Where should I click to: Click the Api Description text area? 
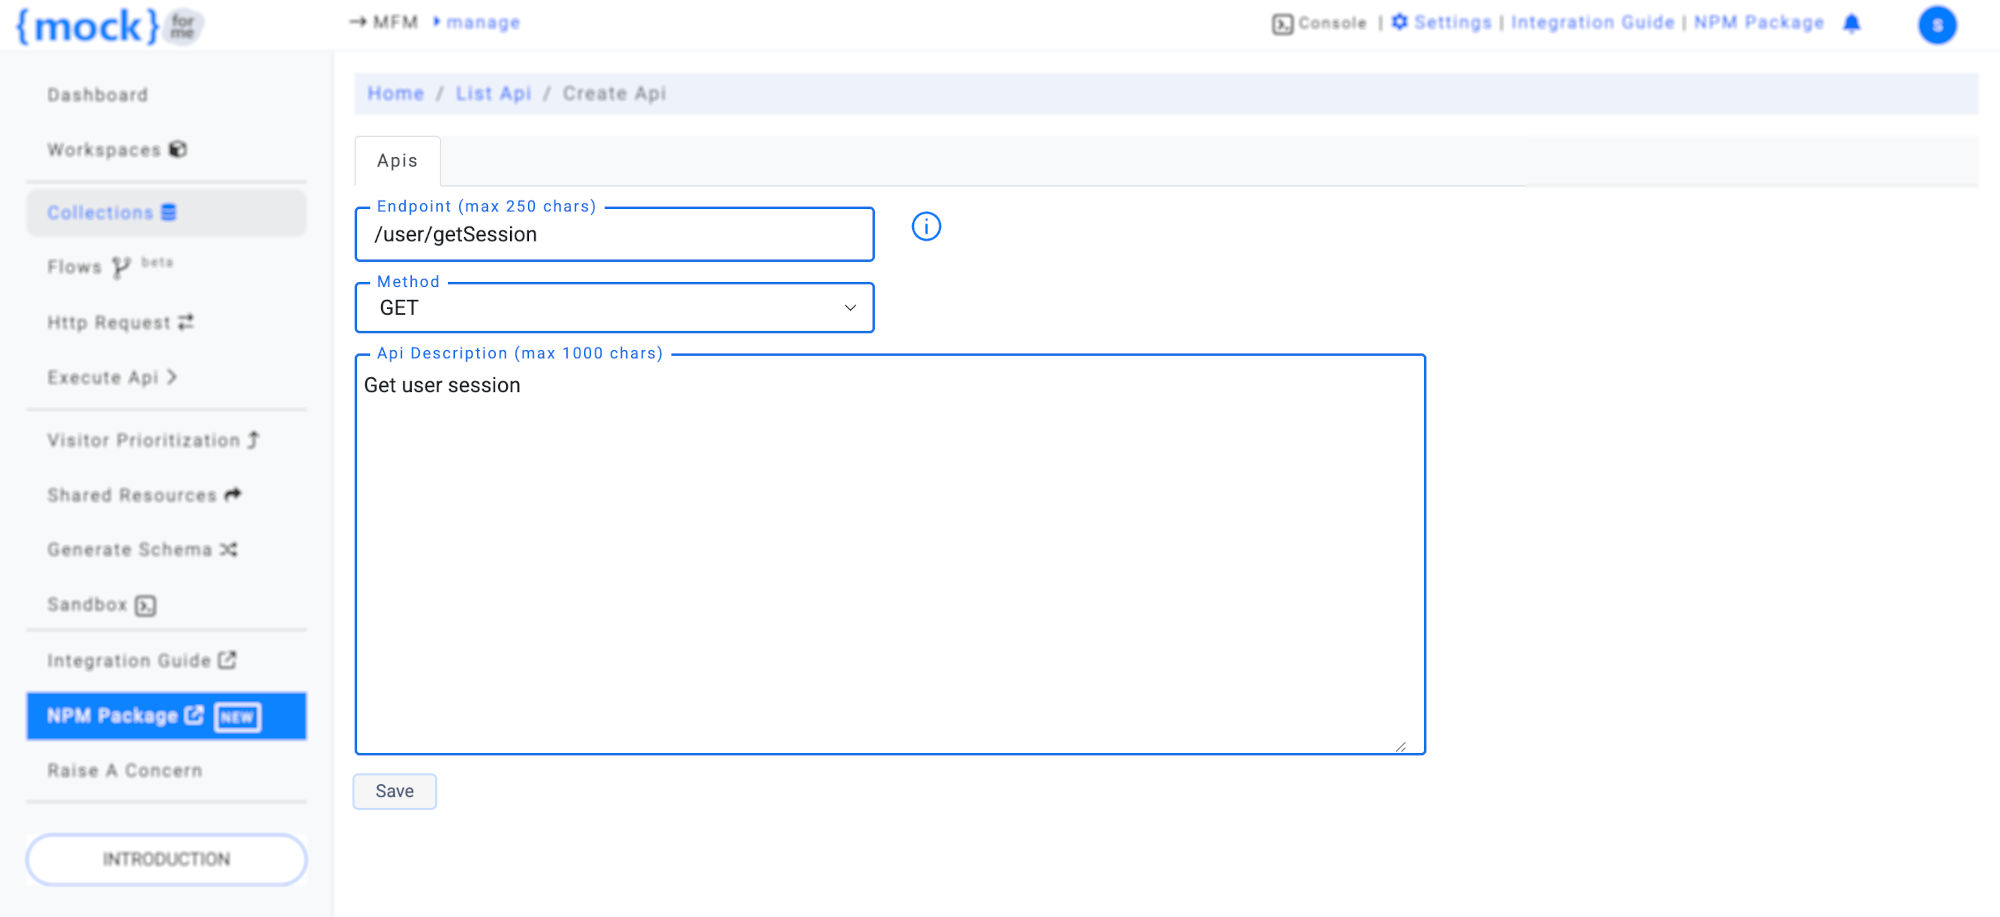pyautogui.click(x=890, y=554)
